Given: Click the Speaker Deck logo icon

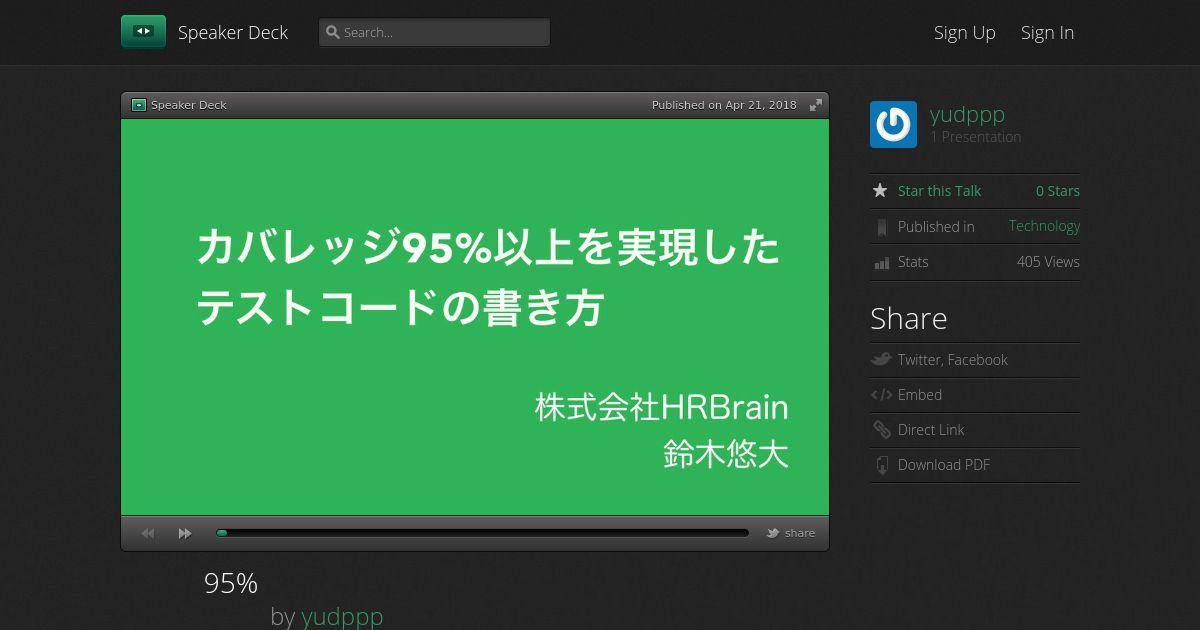Looking at the screenshot, I should [x=143, y=32].
